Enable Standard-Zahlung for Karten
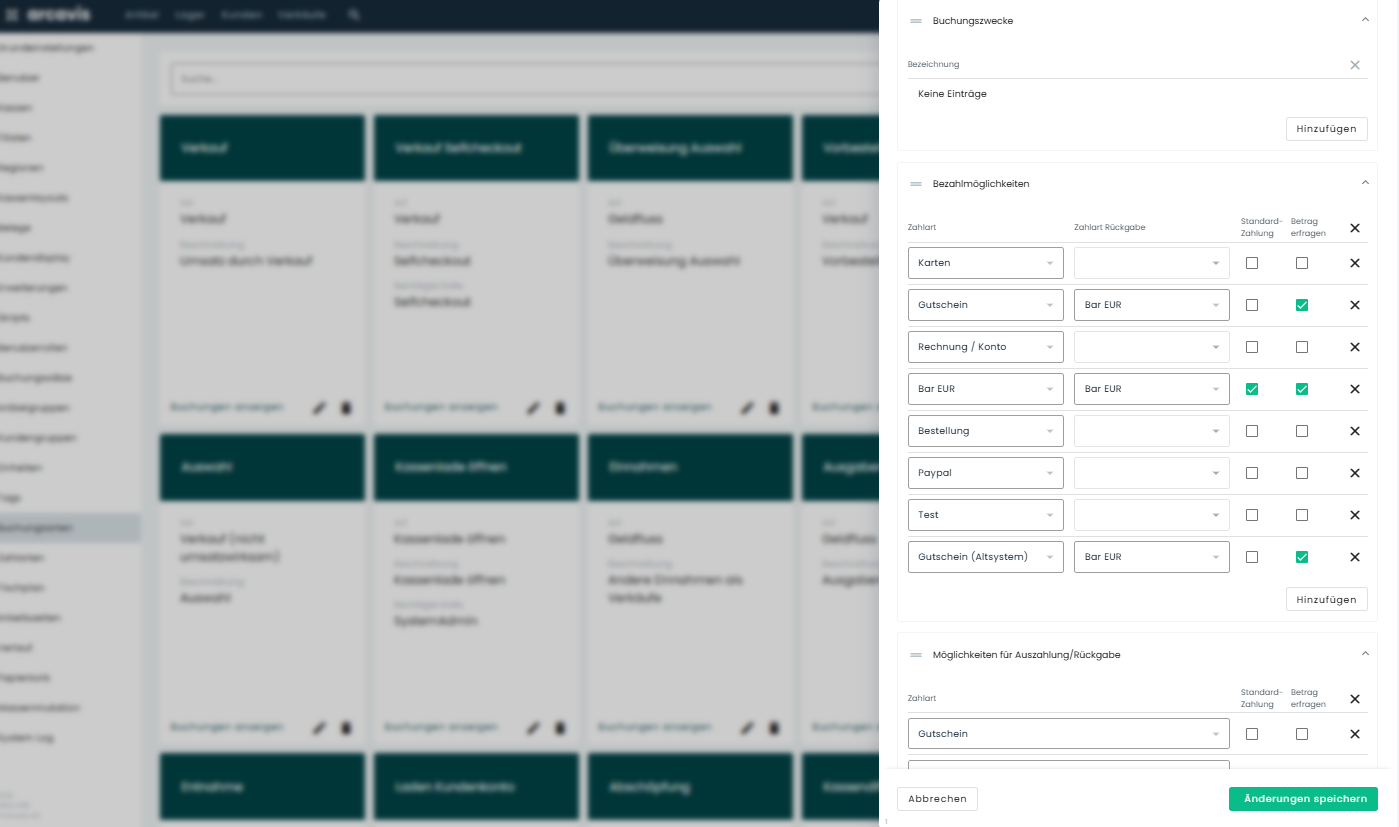 click(1251, 263)
